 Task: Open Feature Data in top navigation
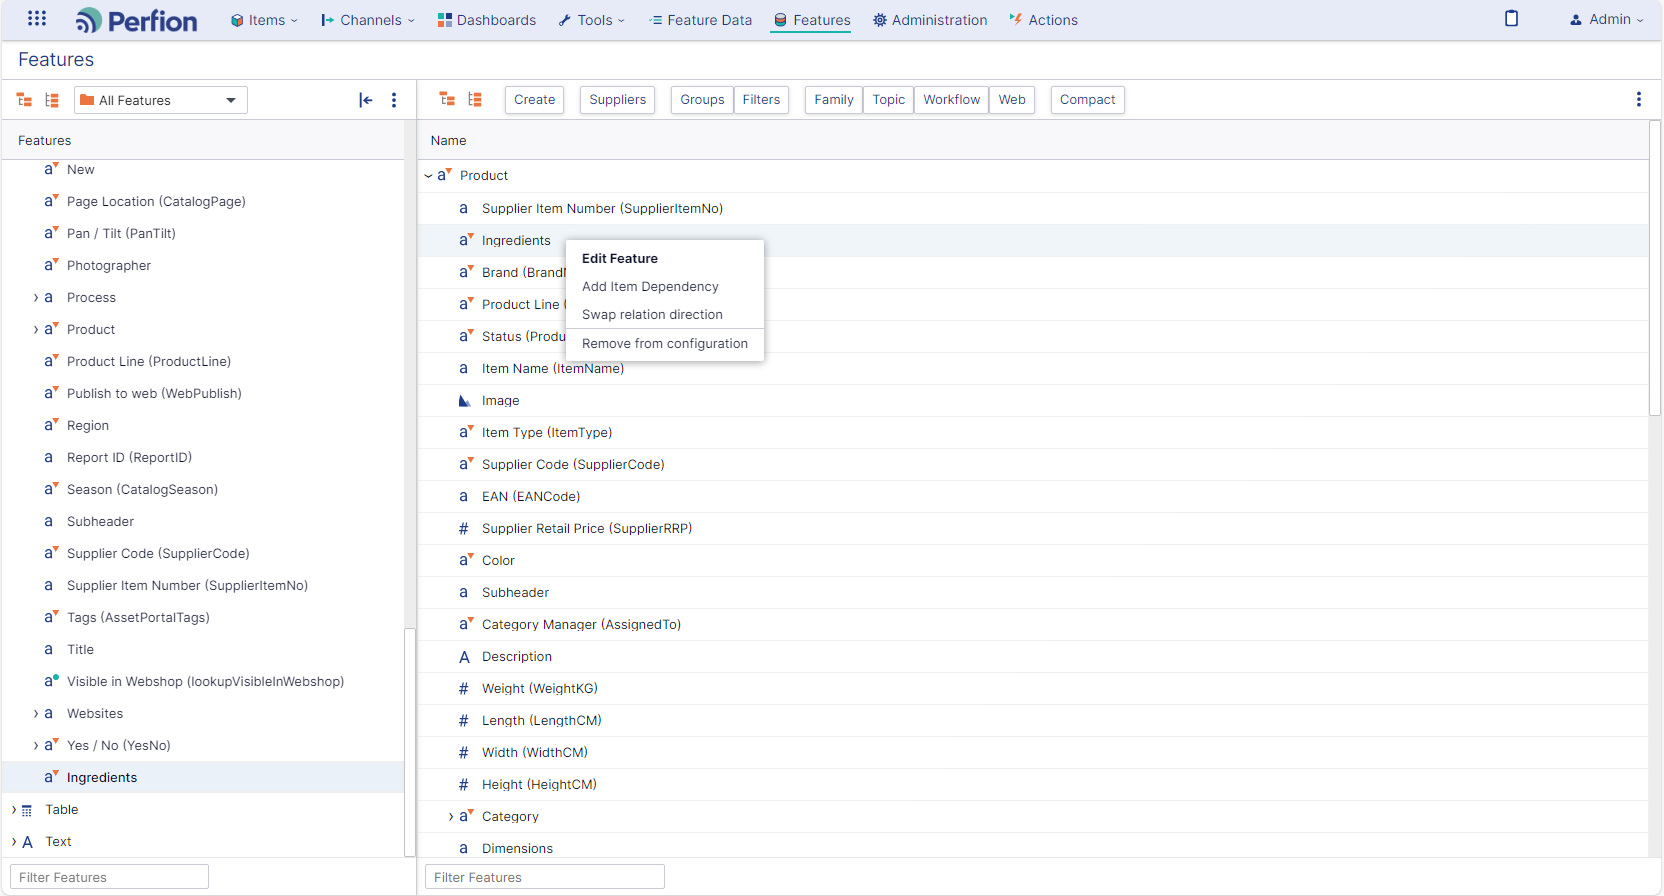pyautogui.click(x=700, y=20)
